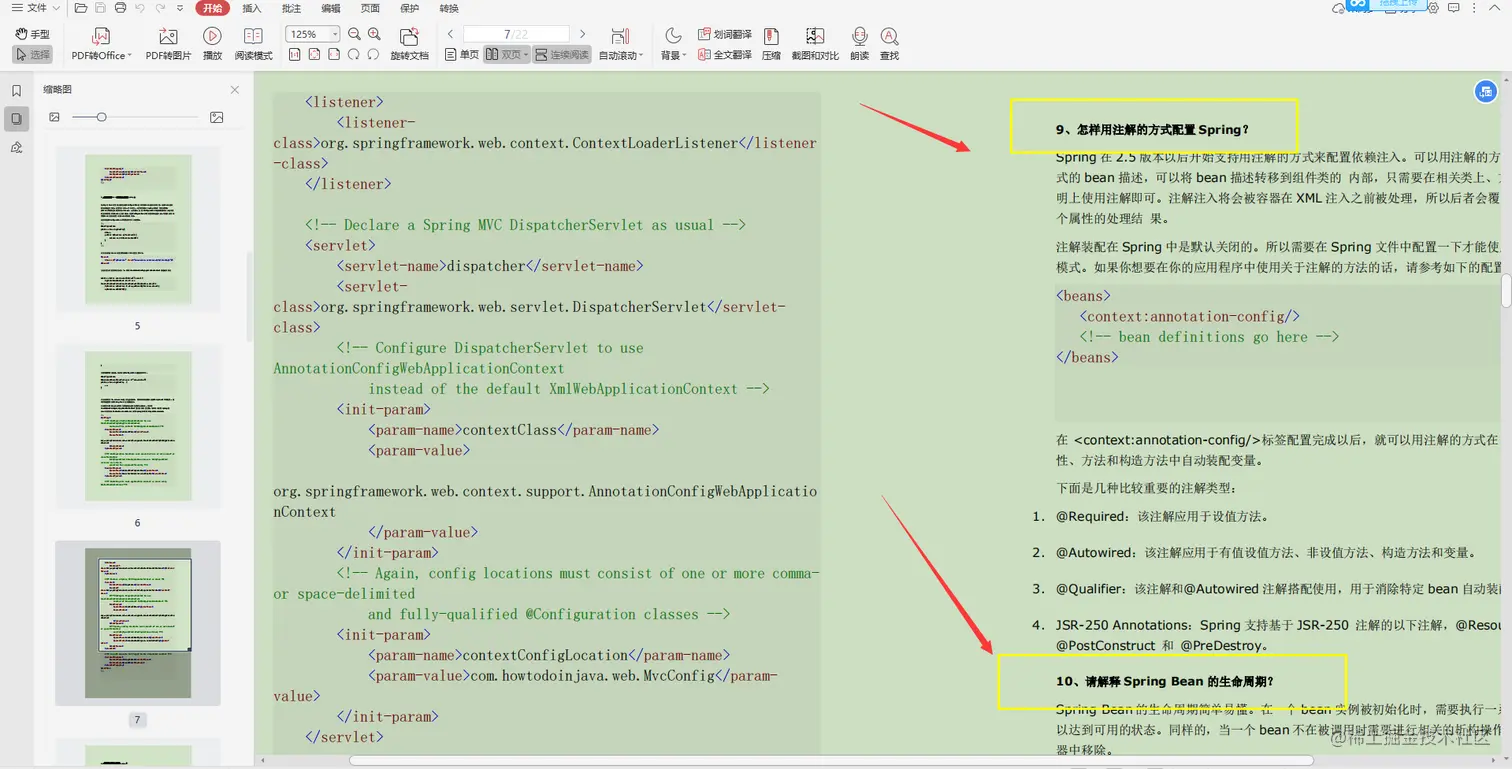Switch to the 插入 tab

click(252, 8)
